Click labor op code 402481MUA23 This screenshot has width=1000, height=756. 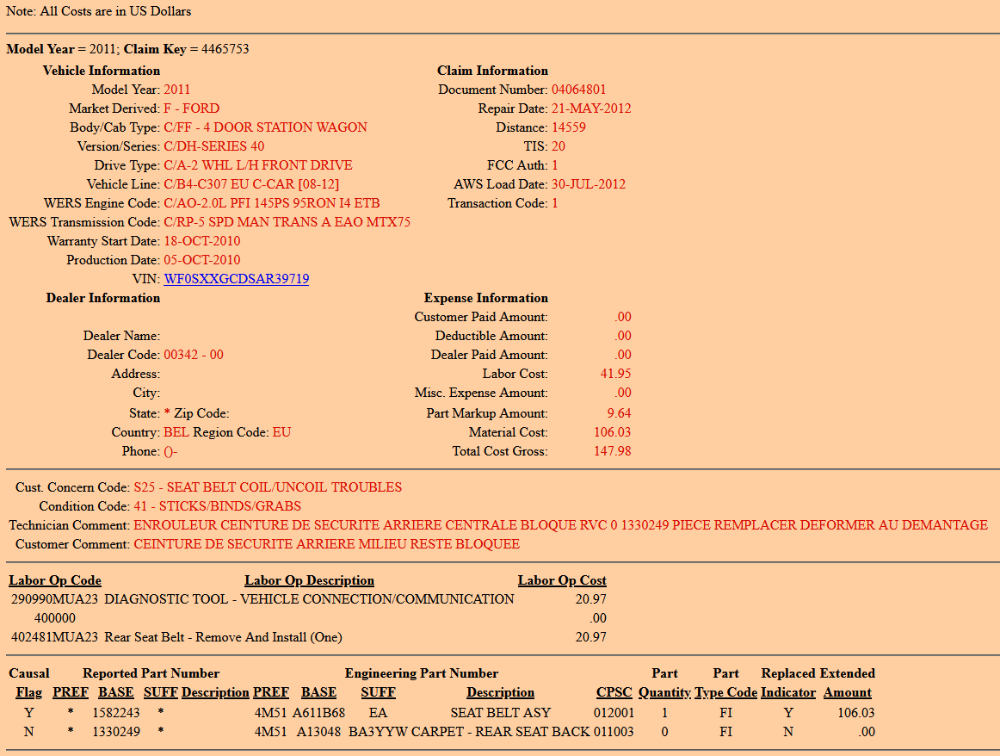pos(55,637)
